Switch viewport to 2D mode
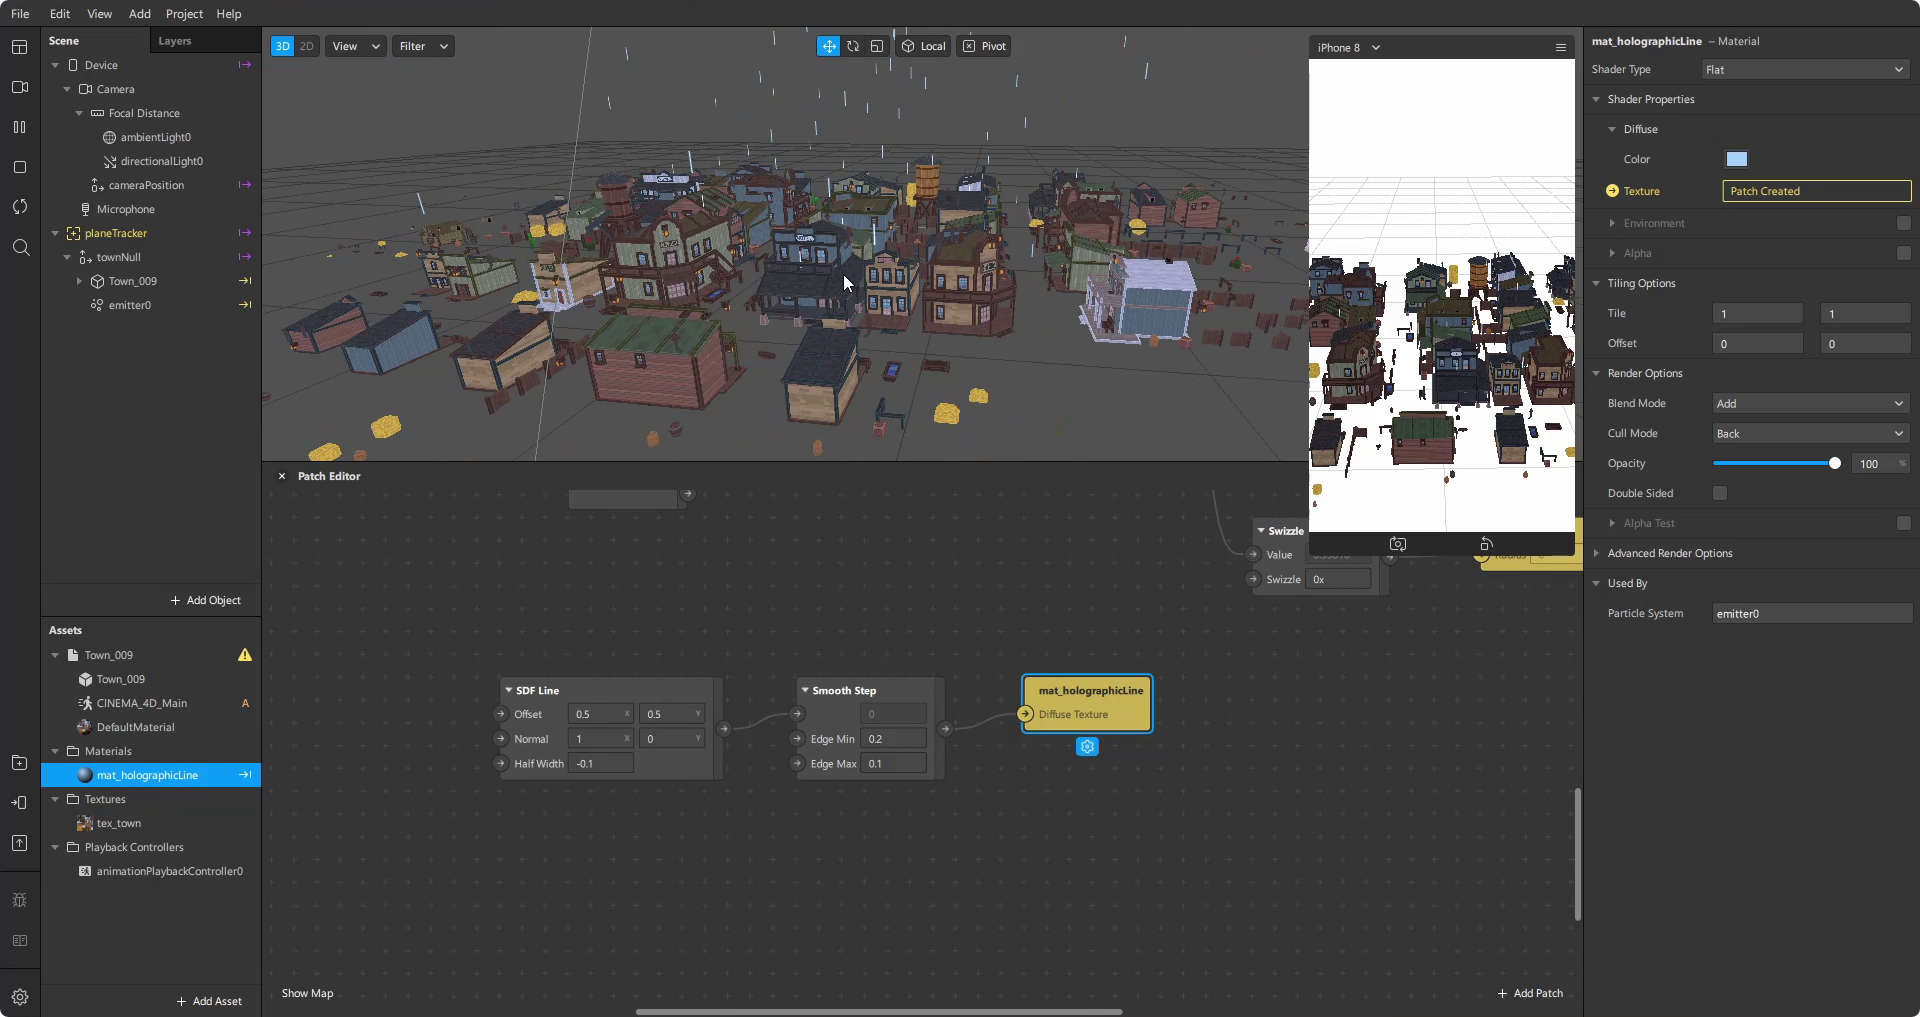 [x=307, y=46]
